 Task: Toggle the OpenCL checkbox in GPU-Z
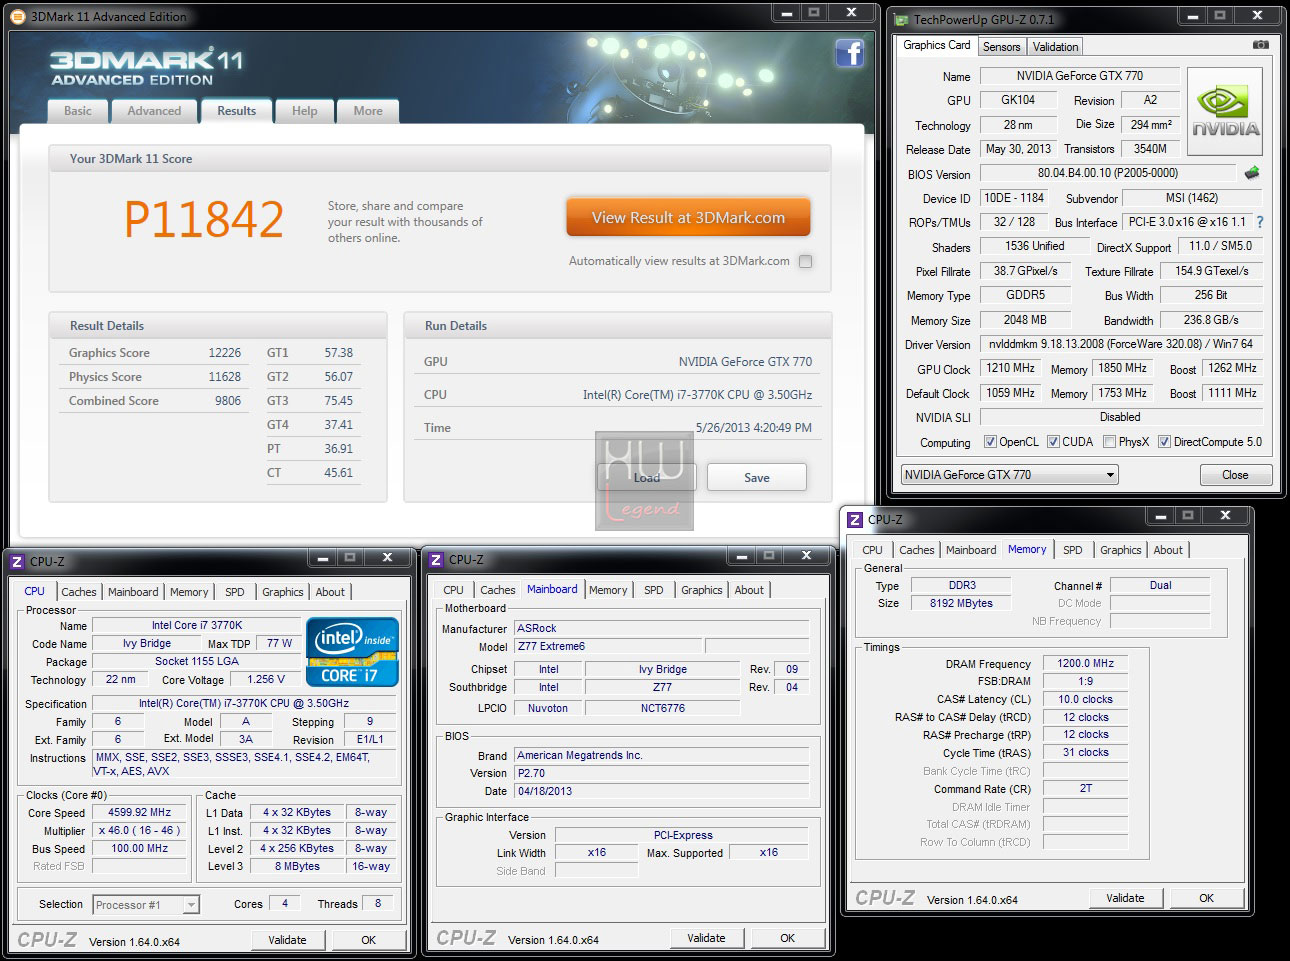click(x=990, y=441)
